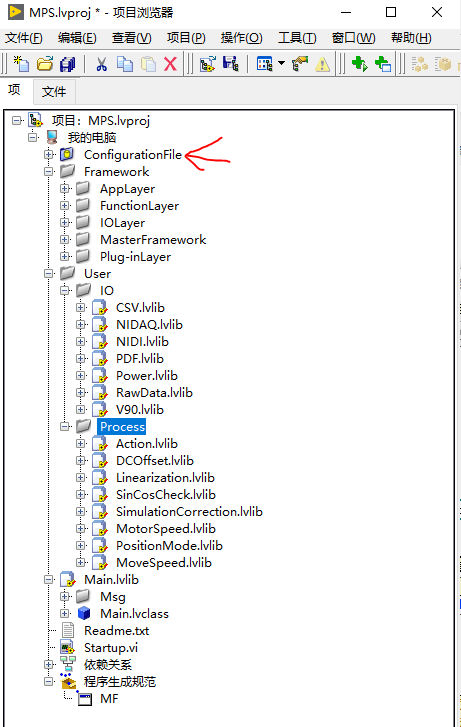Screen dimensions: 461x727
Task: Click the greyed-out package box icon
Action: click(443, 64)
